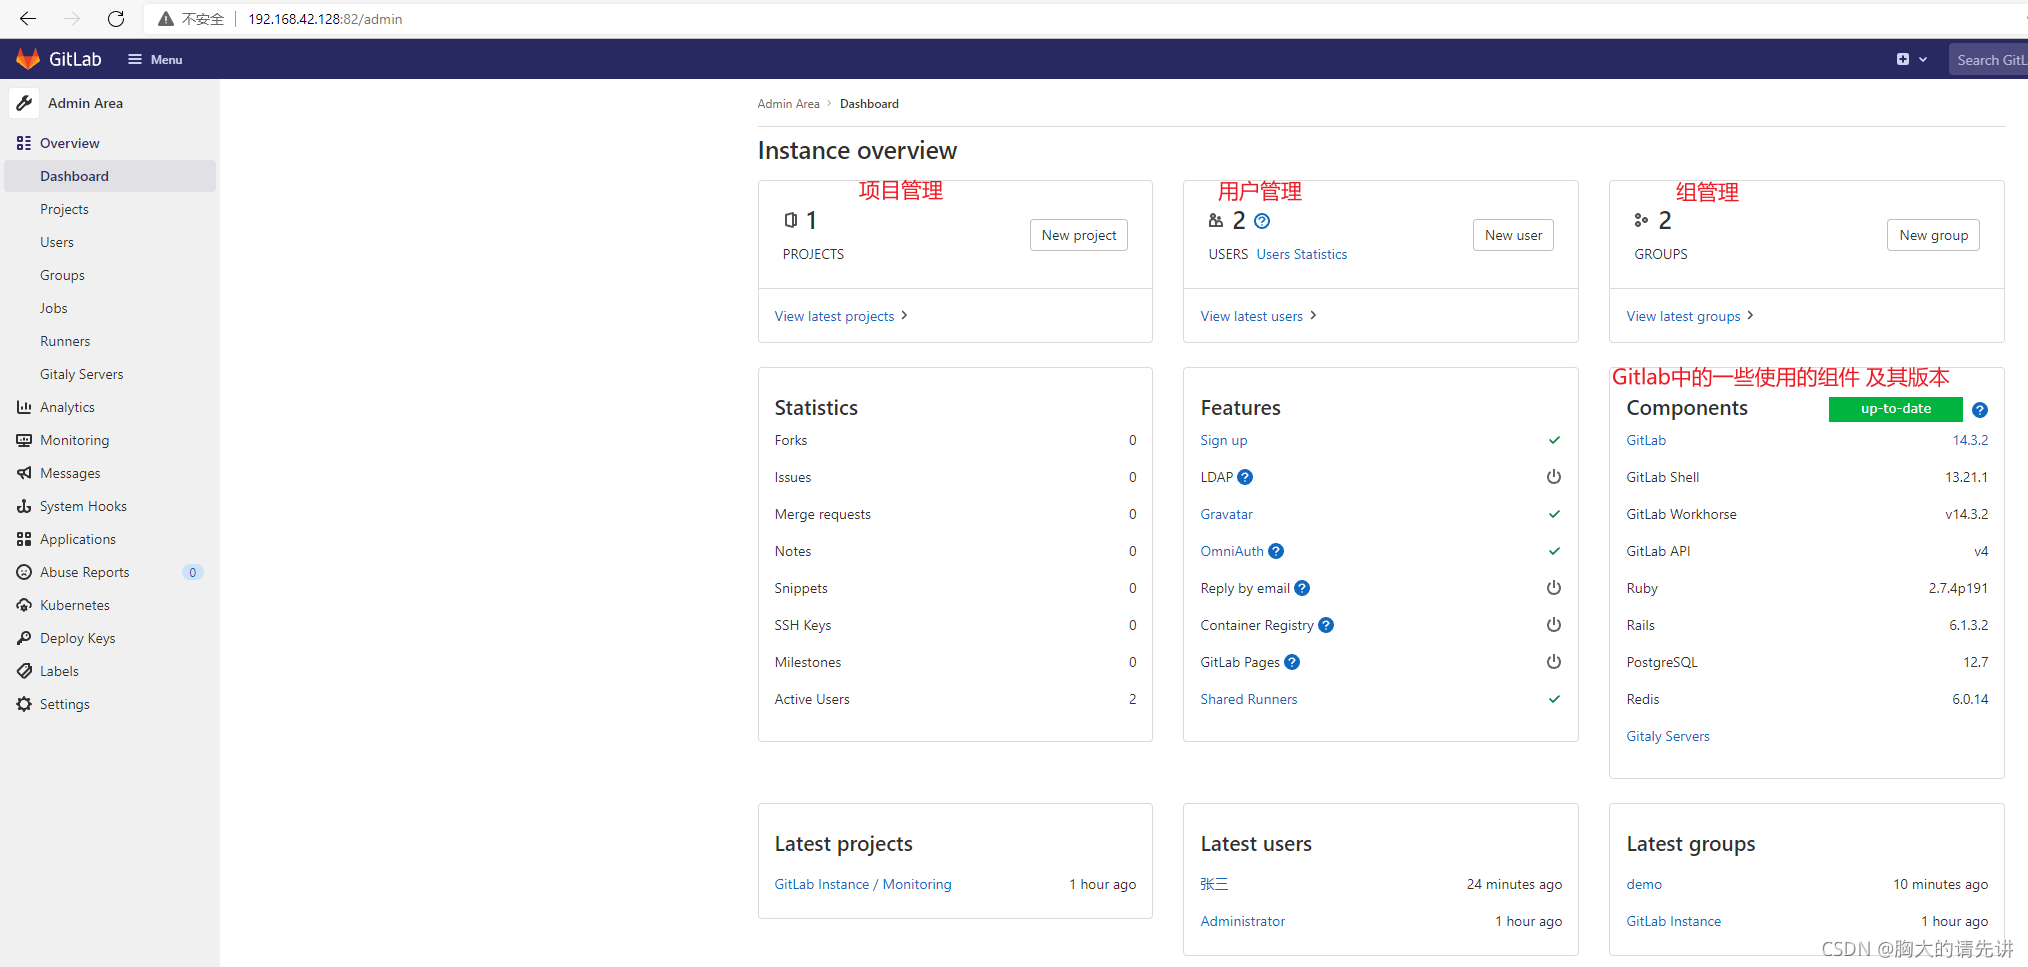The width and height of the screenshot is (2028, 967).
Task: Click the Deploy Keys key icon
Action: (x=24, y=638)
